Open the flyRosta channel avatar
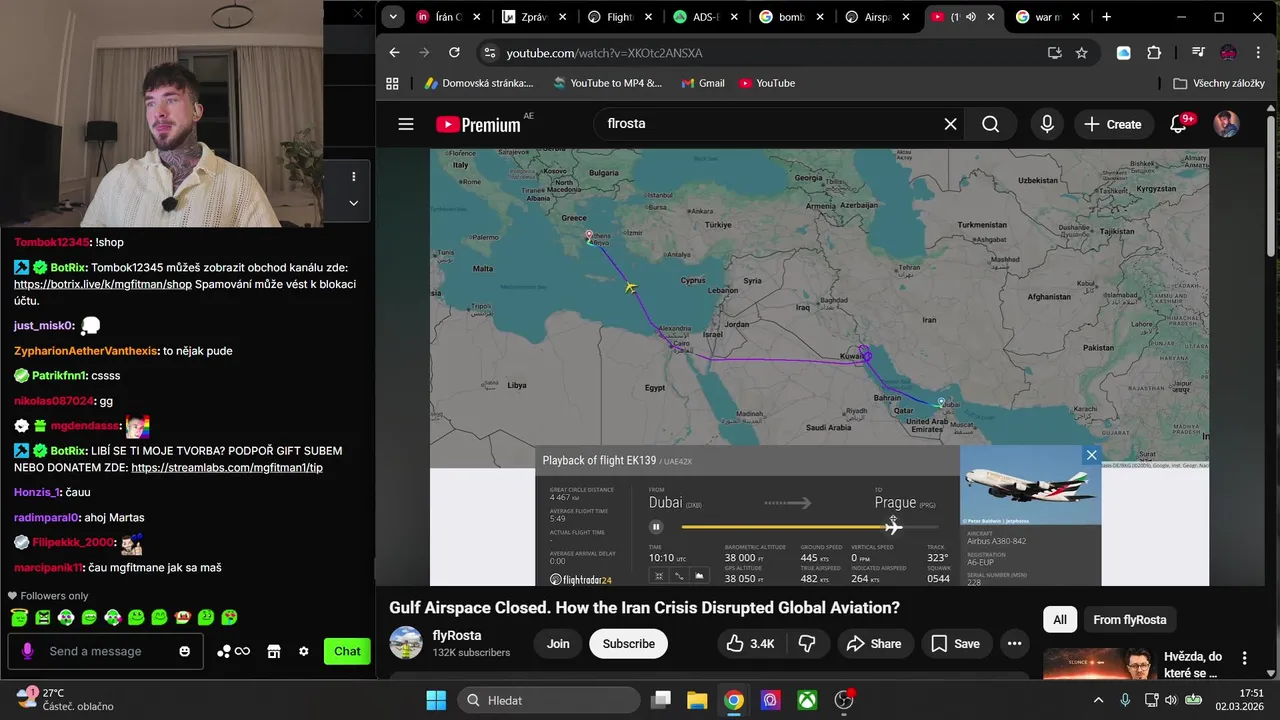The image size is (1280, 720). (406, 643)
